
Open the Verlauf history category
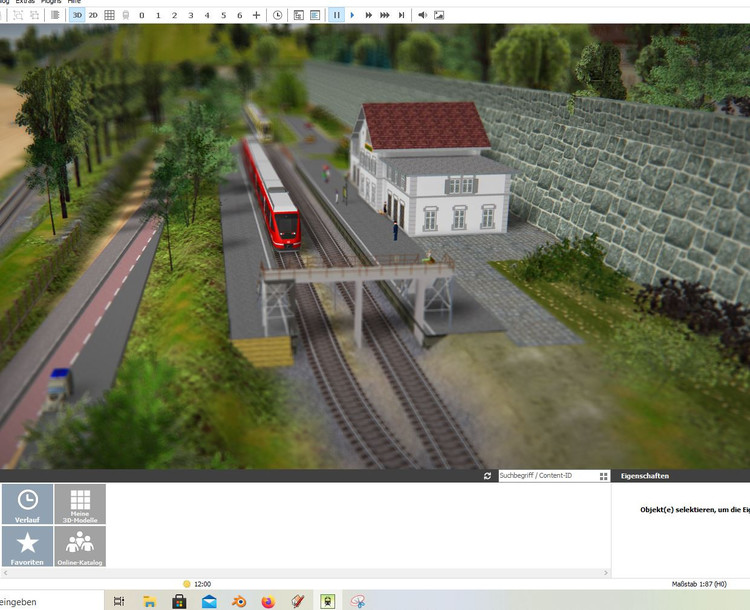(x=27, y=504)
